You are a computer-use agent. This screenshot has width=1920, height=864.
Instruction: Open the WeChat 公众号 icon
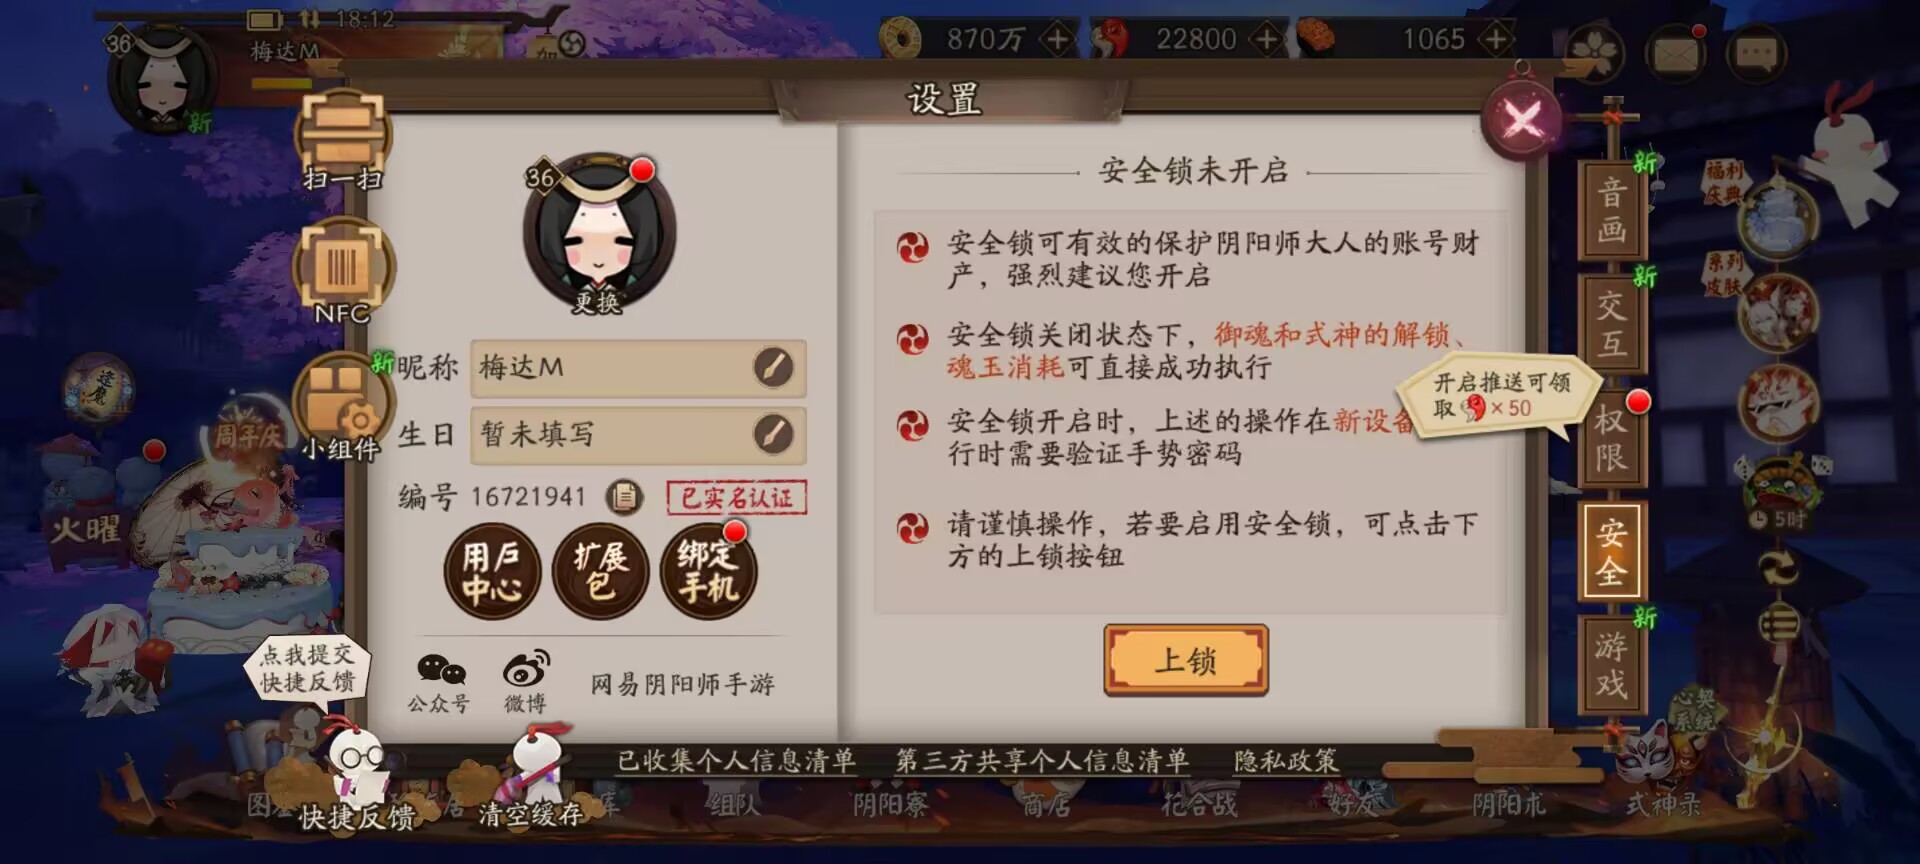tap(439, 682)
